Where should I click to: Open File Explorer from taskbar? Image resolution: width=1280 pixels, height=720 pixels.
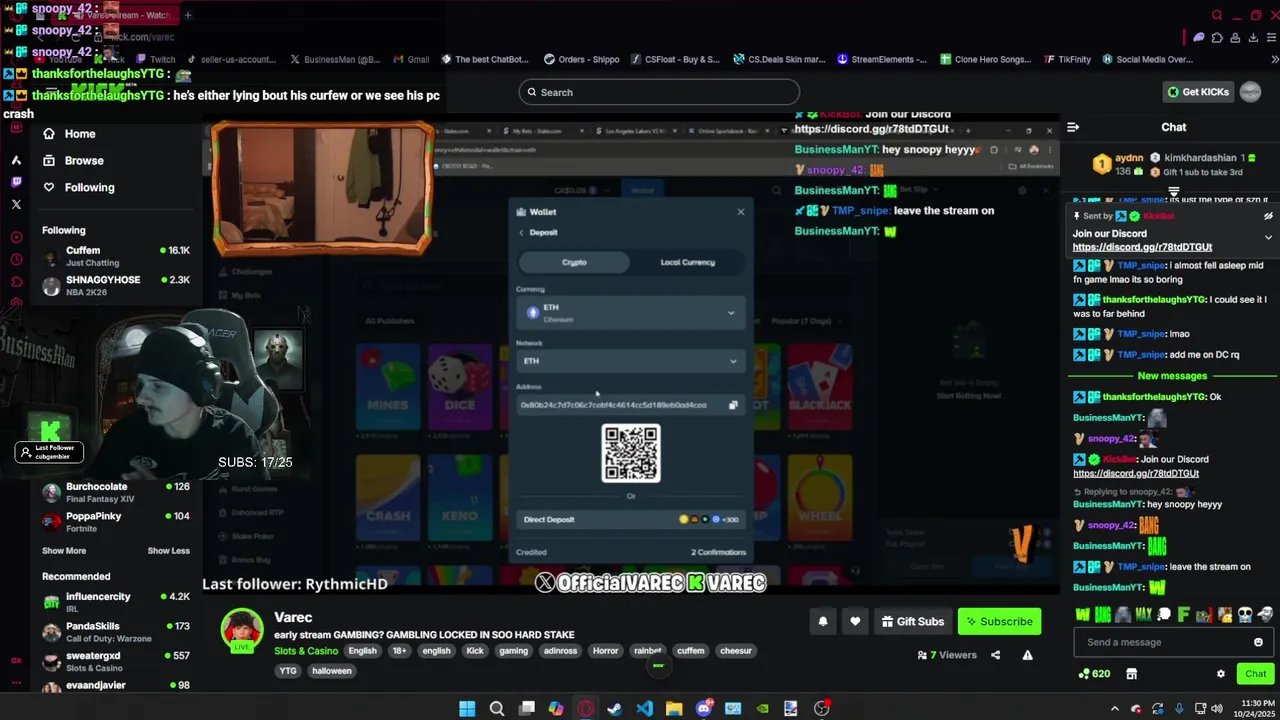point(674,708)
